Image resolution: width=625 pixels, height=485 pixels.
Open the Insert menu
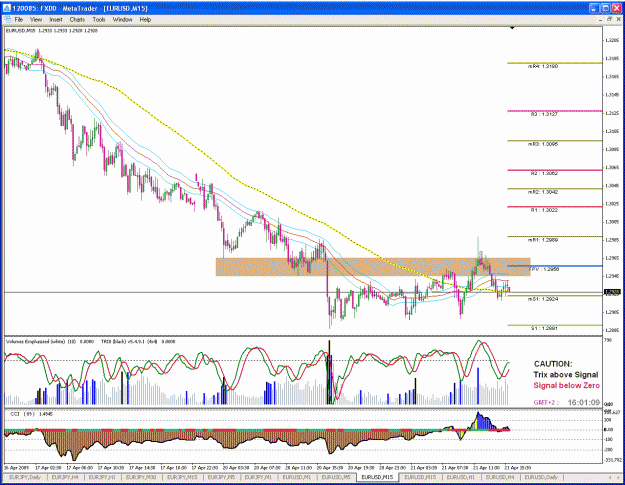tap(56, 20)
